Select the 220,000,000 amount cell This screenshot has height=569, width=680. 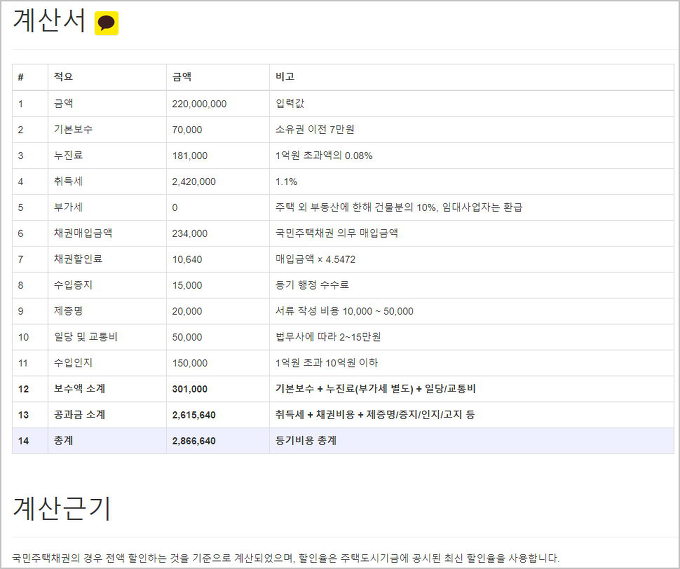[x=199, y=103]
